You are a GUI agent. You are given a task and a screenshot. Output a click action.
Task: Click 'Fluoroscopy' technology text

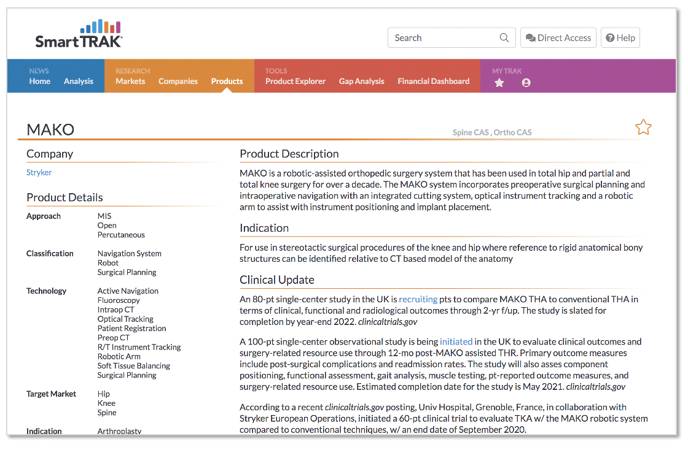[118, 300]
